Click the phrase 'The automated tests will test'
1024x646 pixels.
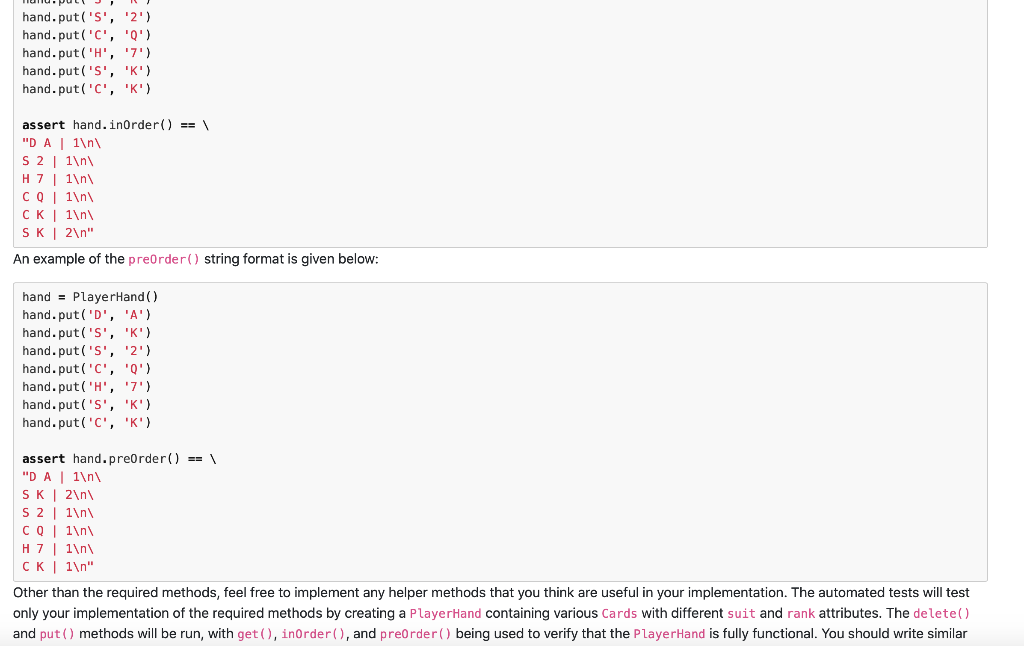coord(880,592)
